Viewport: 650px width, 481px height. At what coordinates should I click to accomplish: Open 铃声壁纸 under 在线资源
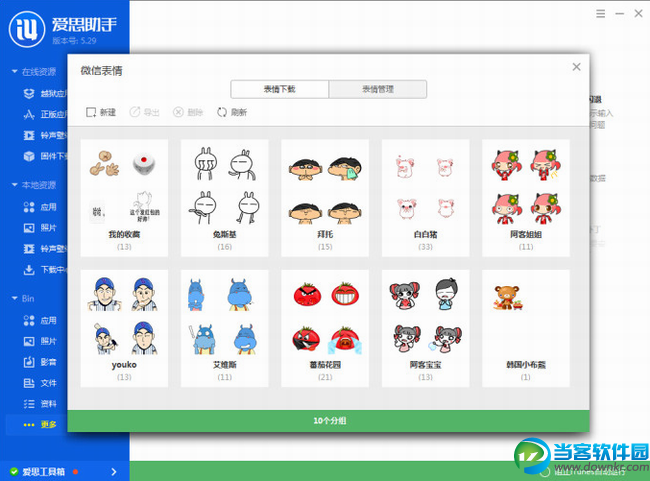pyautogui.click(x=45, y=135)
